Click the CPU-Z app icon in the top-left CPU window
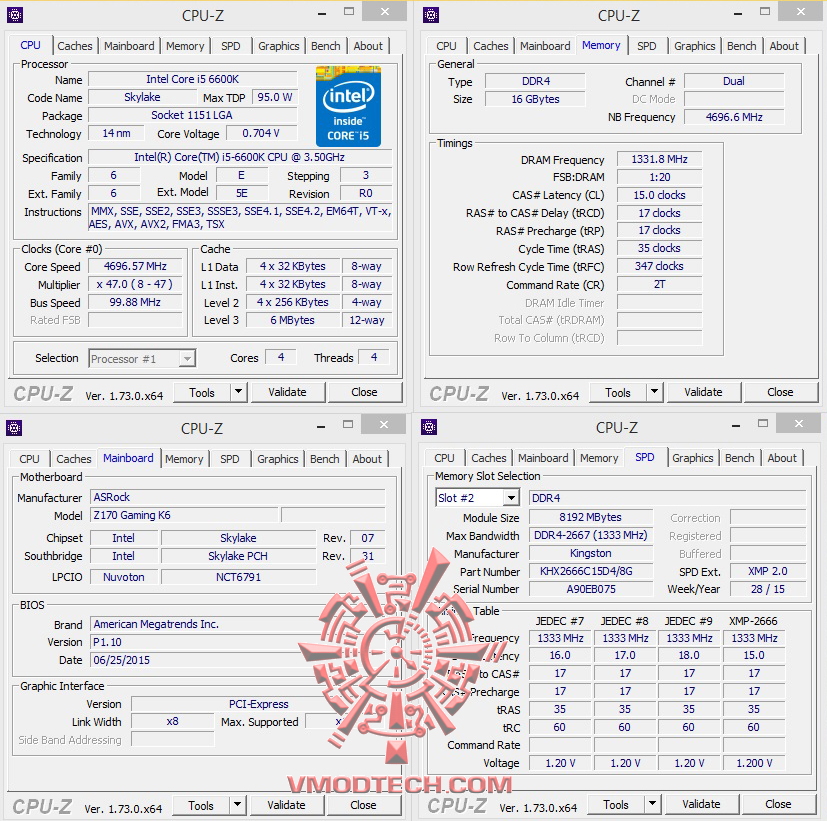 coord(15,15)
